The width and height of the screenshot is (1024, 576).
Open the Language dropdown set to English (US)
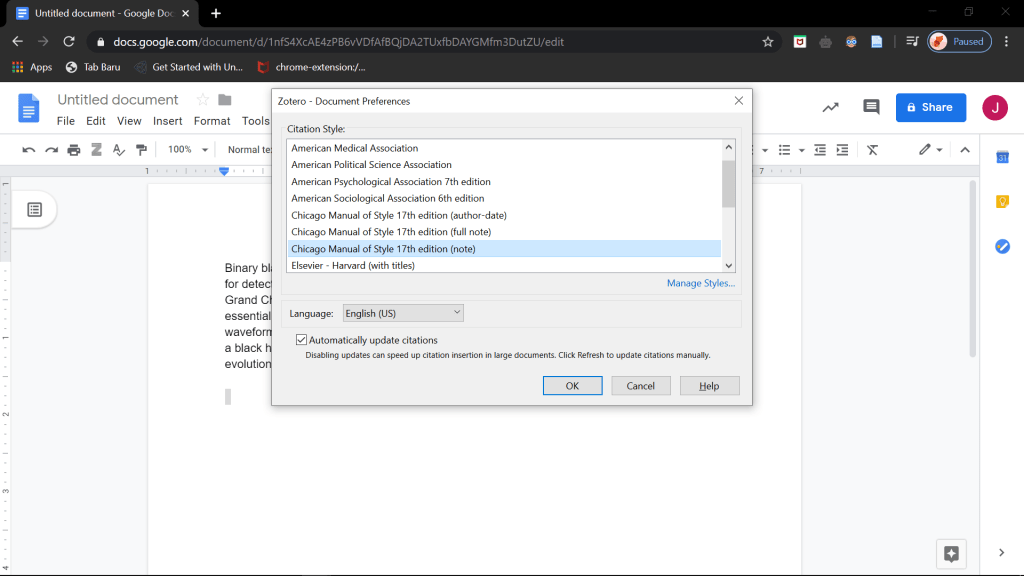click(x=403, y=313)
